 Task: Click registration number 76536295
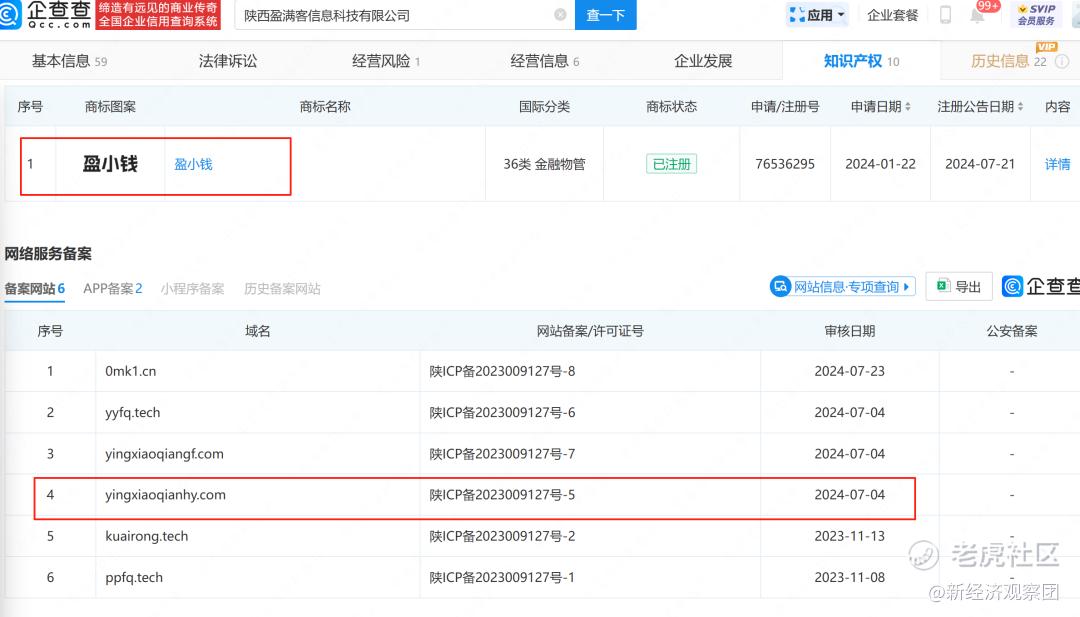[x=785, y=164]
